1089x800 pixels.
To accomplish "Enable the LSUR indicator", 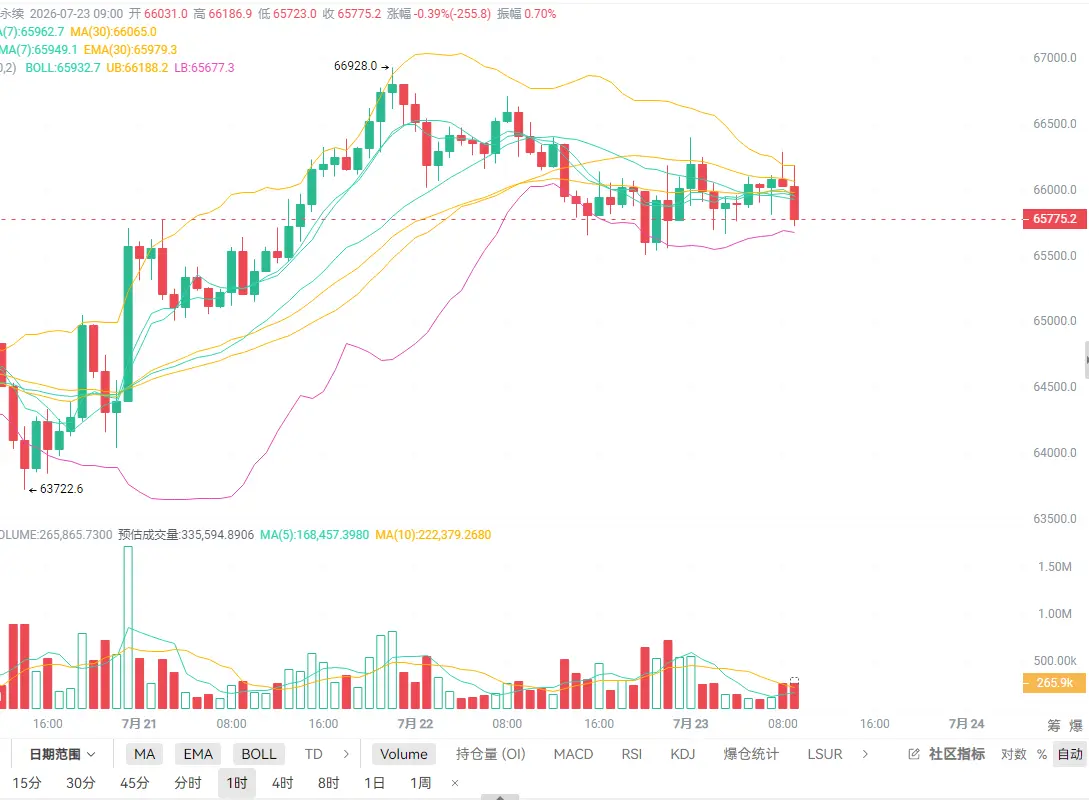I will 824,754.
